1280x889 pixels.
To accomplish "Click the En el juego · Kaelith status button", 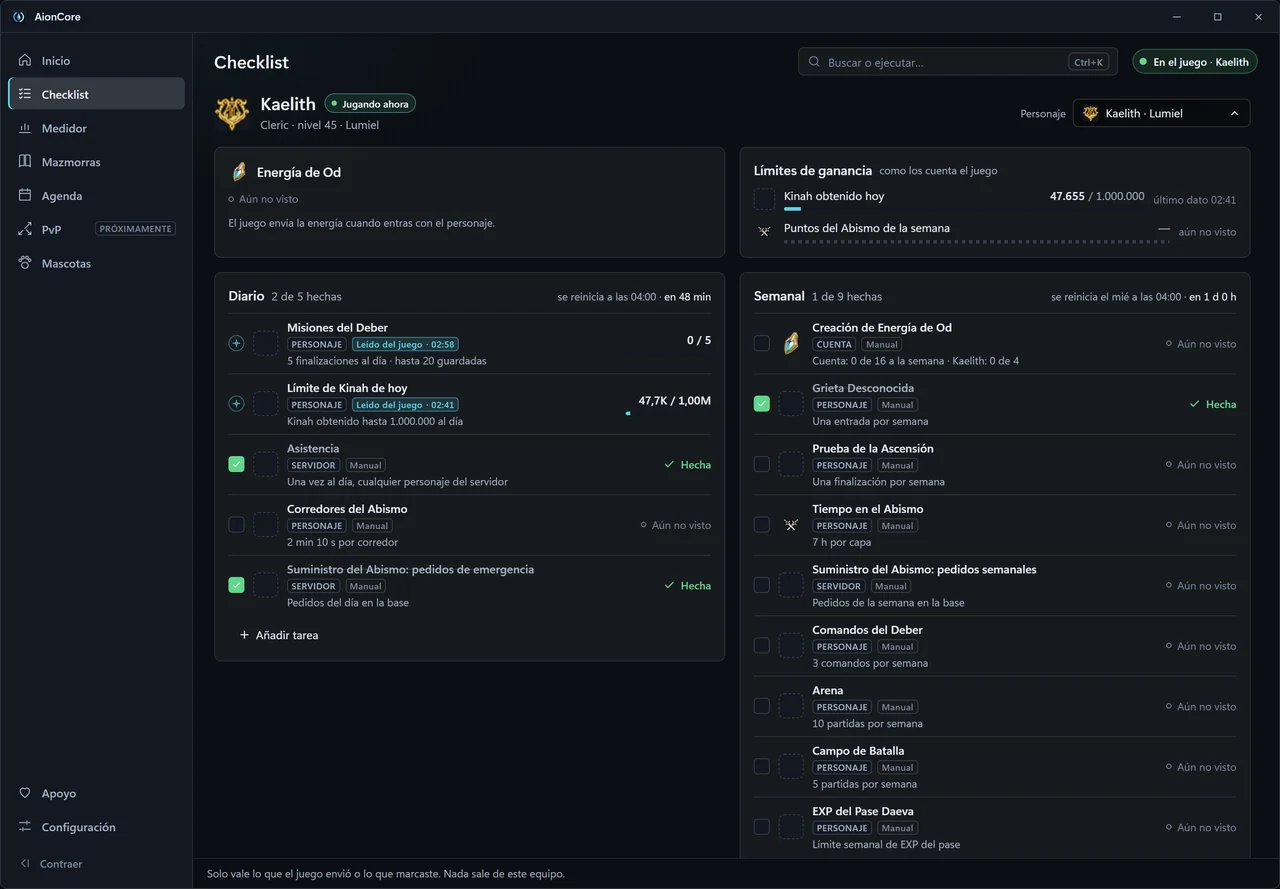I will coord(1194,62).
